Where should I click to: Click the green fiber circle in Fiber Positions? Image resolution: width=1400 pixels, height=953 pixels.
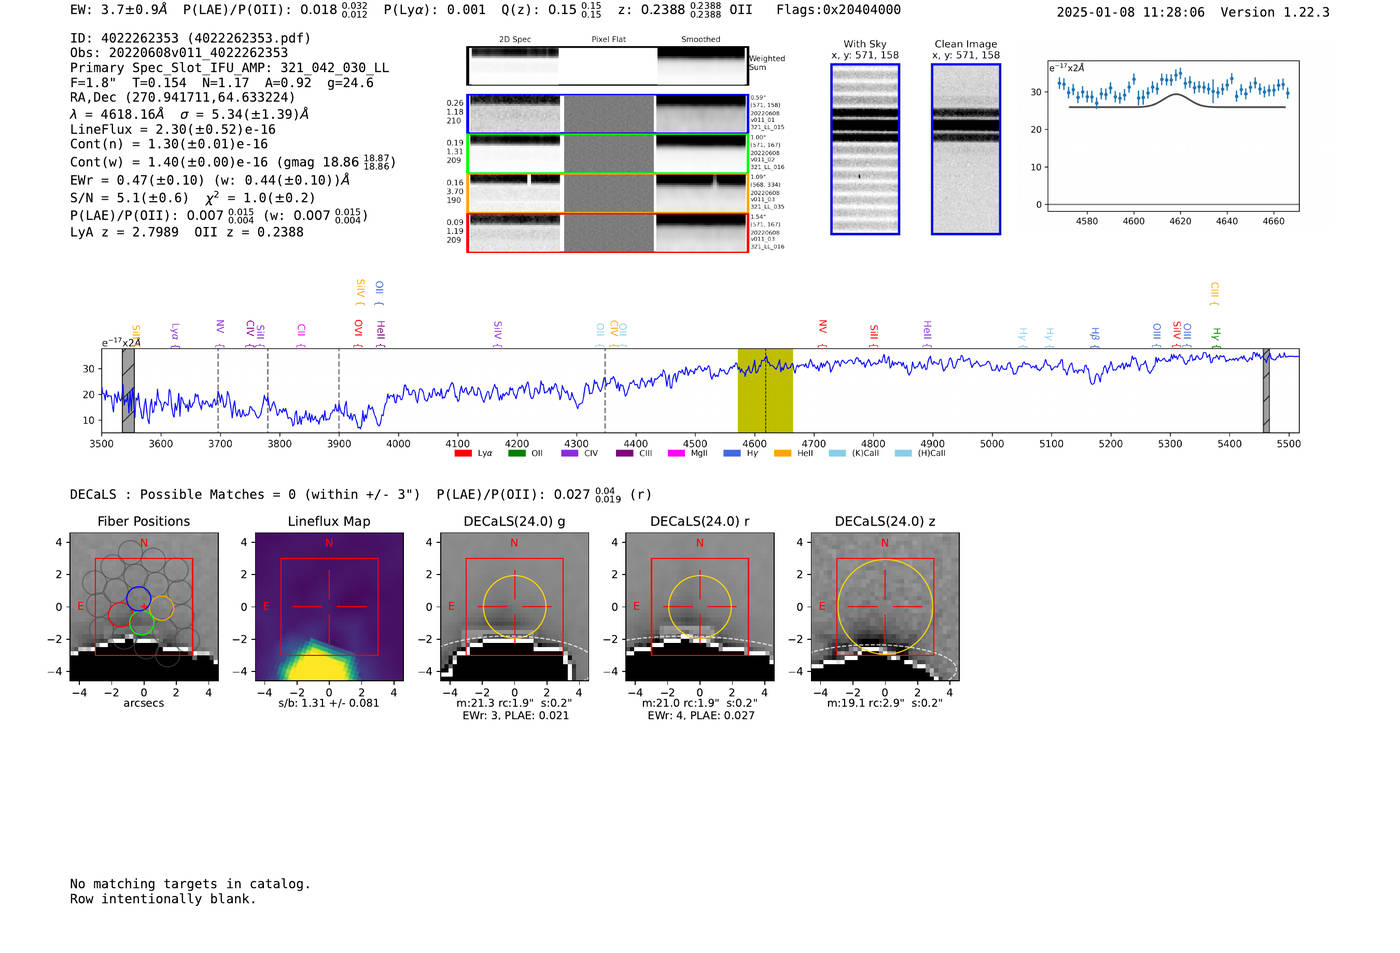(142, 622)
